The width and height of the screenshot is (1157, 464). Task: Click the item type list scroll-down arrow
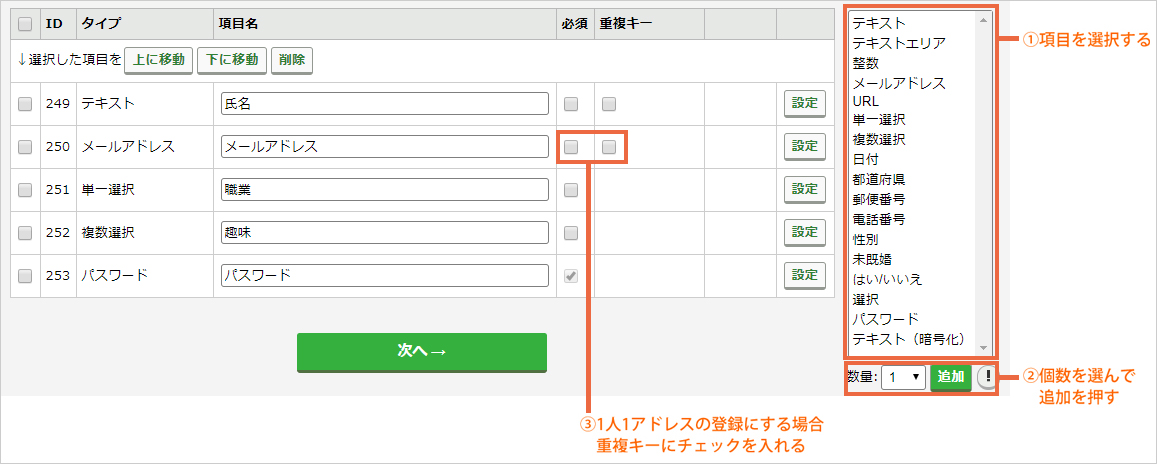pyautogui.click(x=983, y=346)
